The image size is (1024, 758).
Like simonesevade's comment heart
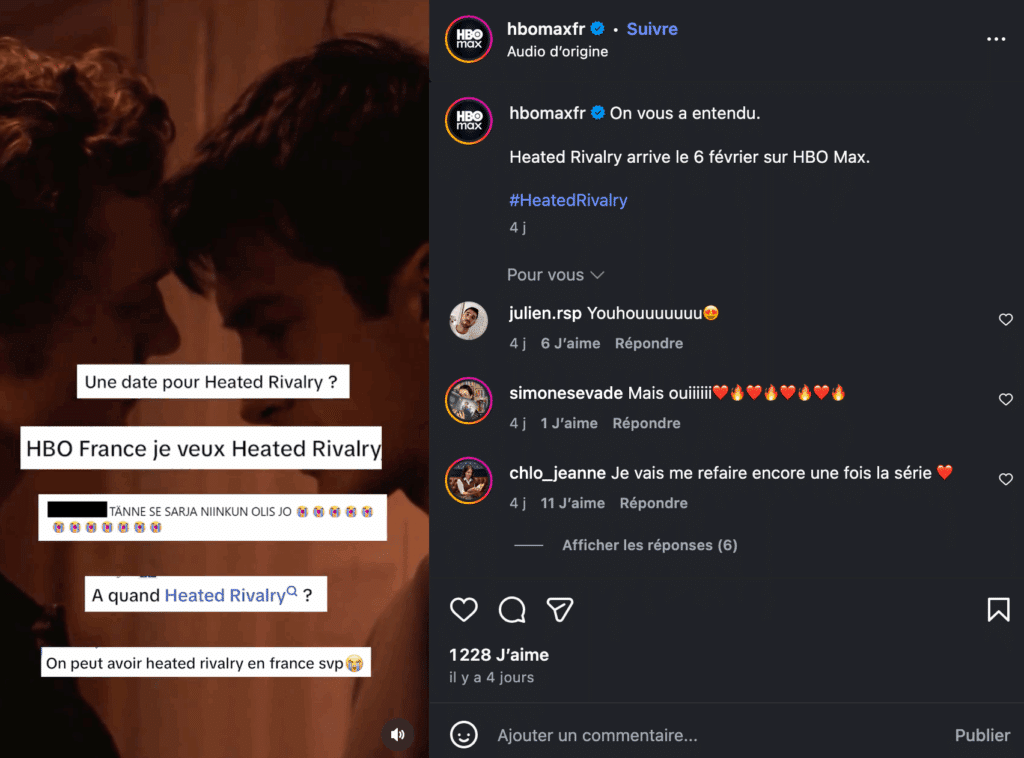point(1006,400)
